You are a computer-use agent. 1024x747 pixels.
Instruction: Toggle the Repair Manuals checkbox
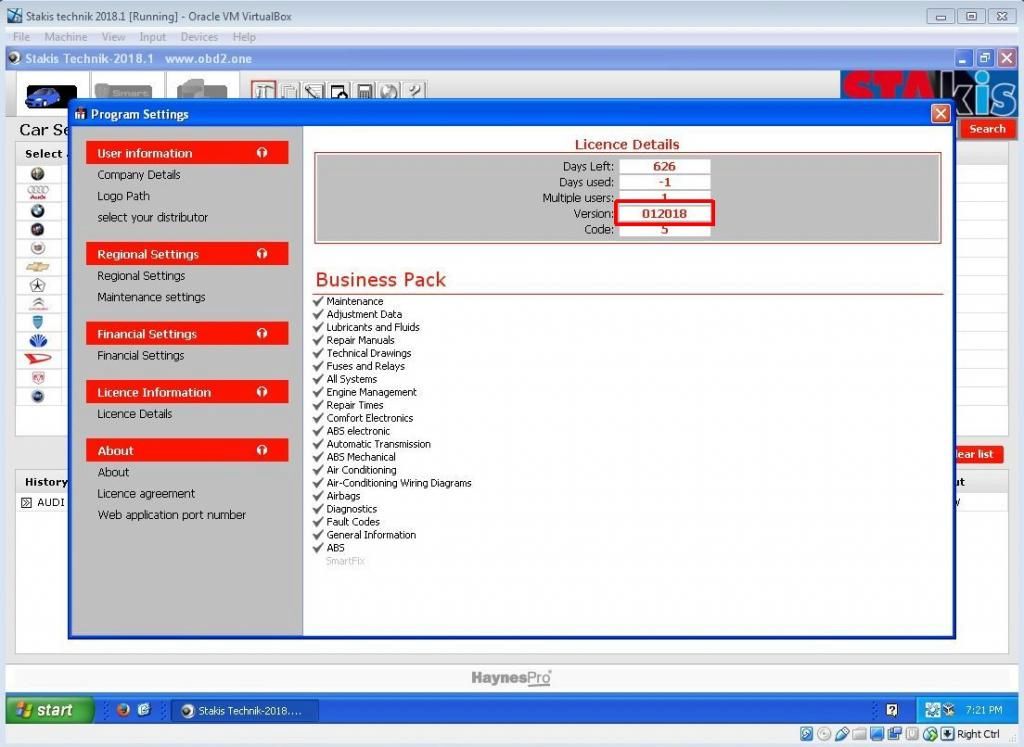[318, 340]
